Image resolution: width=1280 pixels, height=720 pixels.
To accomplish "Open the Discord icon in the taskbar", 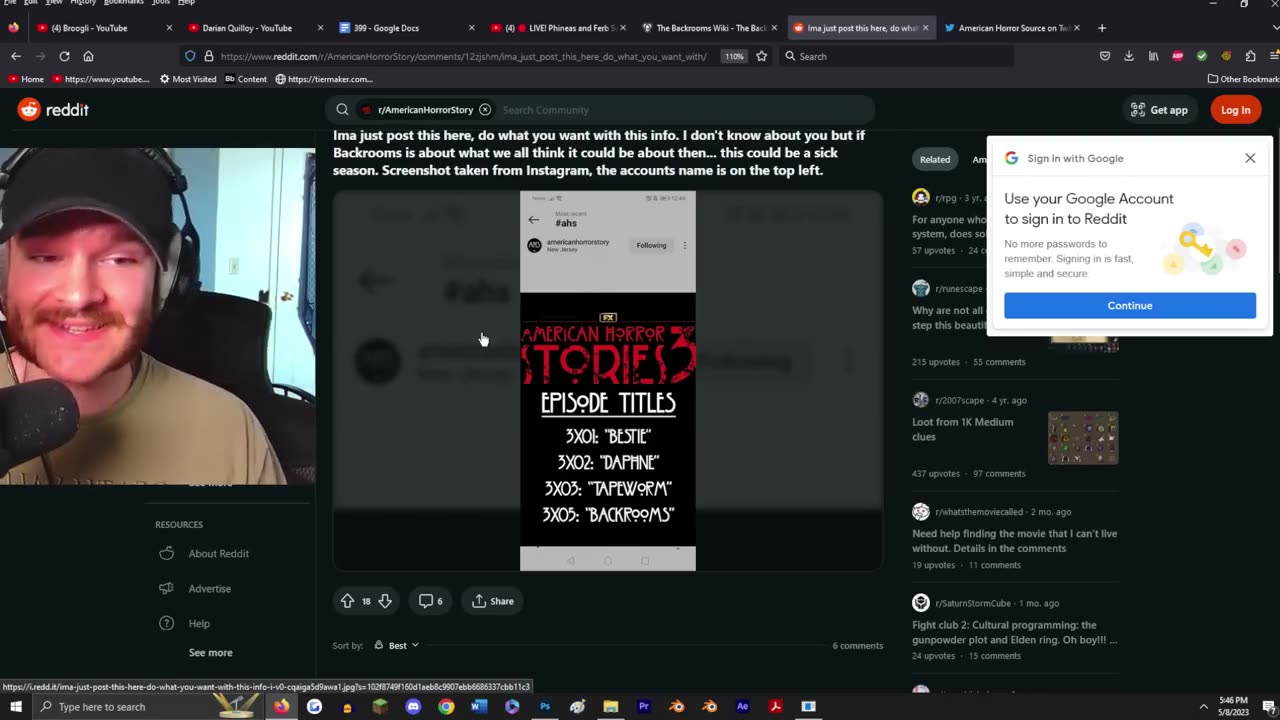I will tap(413, 707).
